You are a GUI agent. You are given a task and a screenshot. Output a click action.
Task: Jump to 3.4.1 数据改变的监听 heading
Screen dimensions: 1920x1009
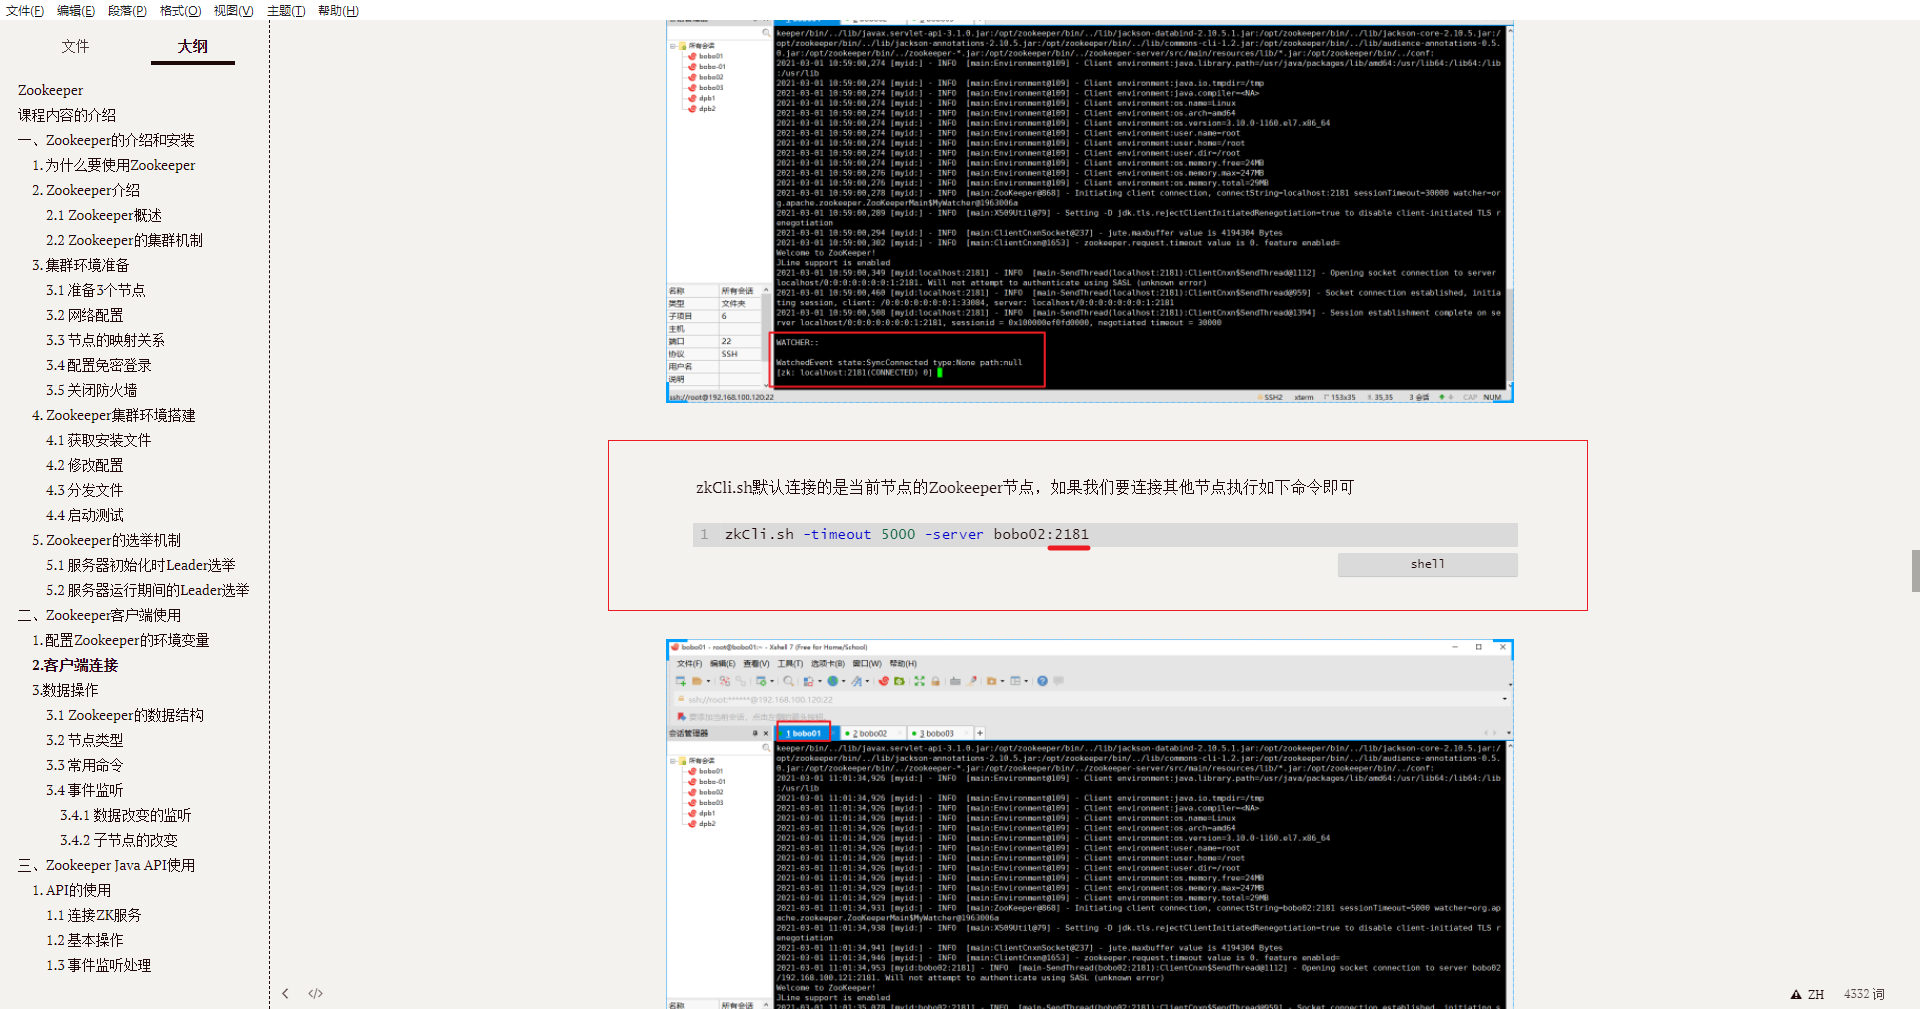click(x=125, y=815)
